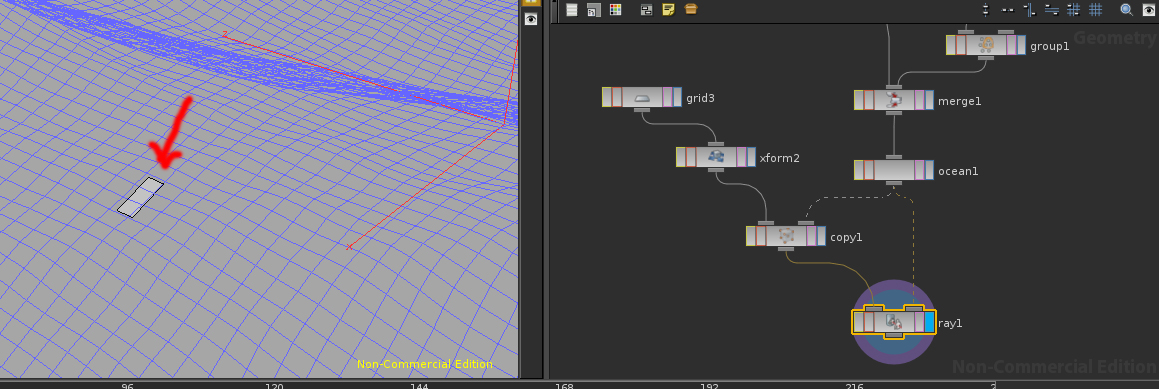Toggle the viewport eye visibility icon
Image resolution: width=1159 pixels, height=389 pixels.
531,19
